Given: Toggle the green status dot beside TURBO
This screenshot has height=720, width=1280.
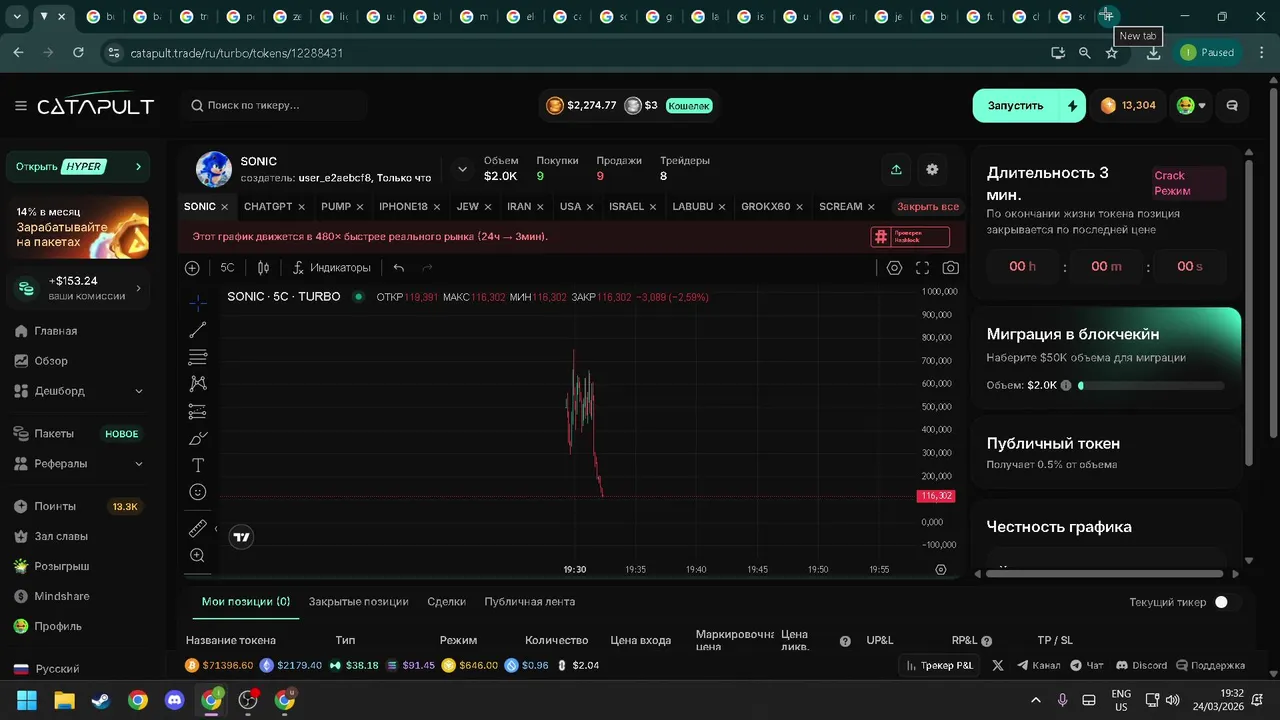Looking at the screenshot, I should coord(358,297).
